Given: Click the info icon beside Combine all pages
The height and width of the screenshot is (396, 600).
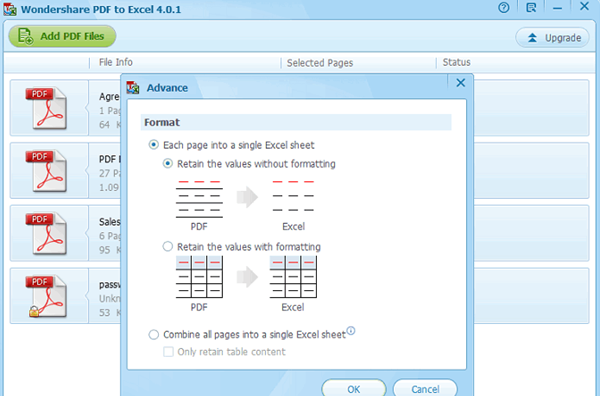Looking at the screenshot, I should click(x=351, y=331).
